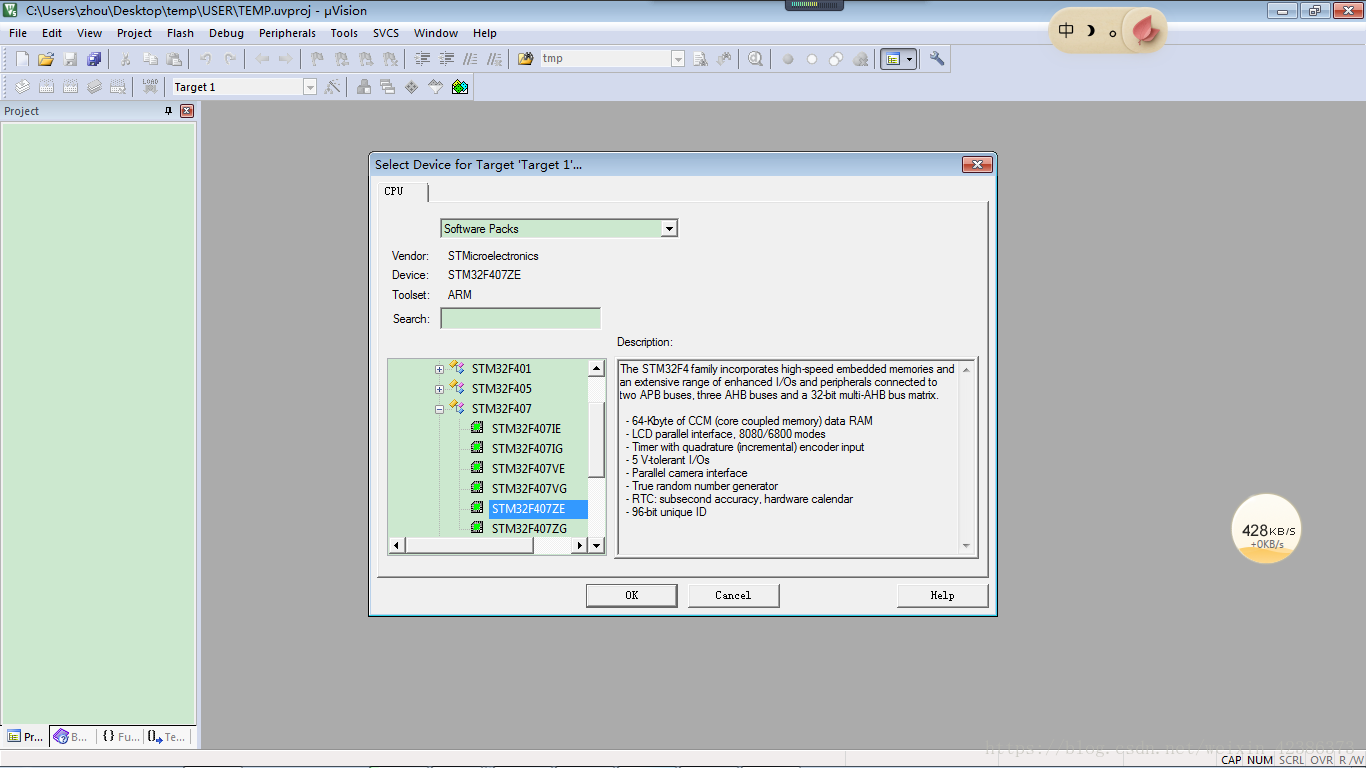
Task: Select STM32F407IG device
Action: [527, 449]
